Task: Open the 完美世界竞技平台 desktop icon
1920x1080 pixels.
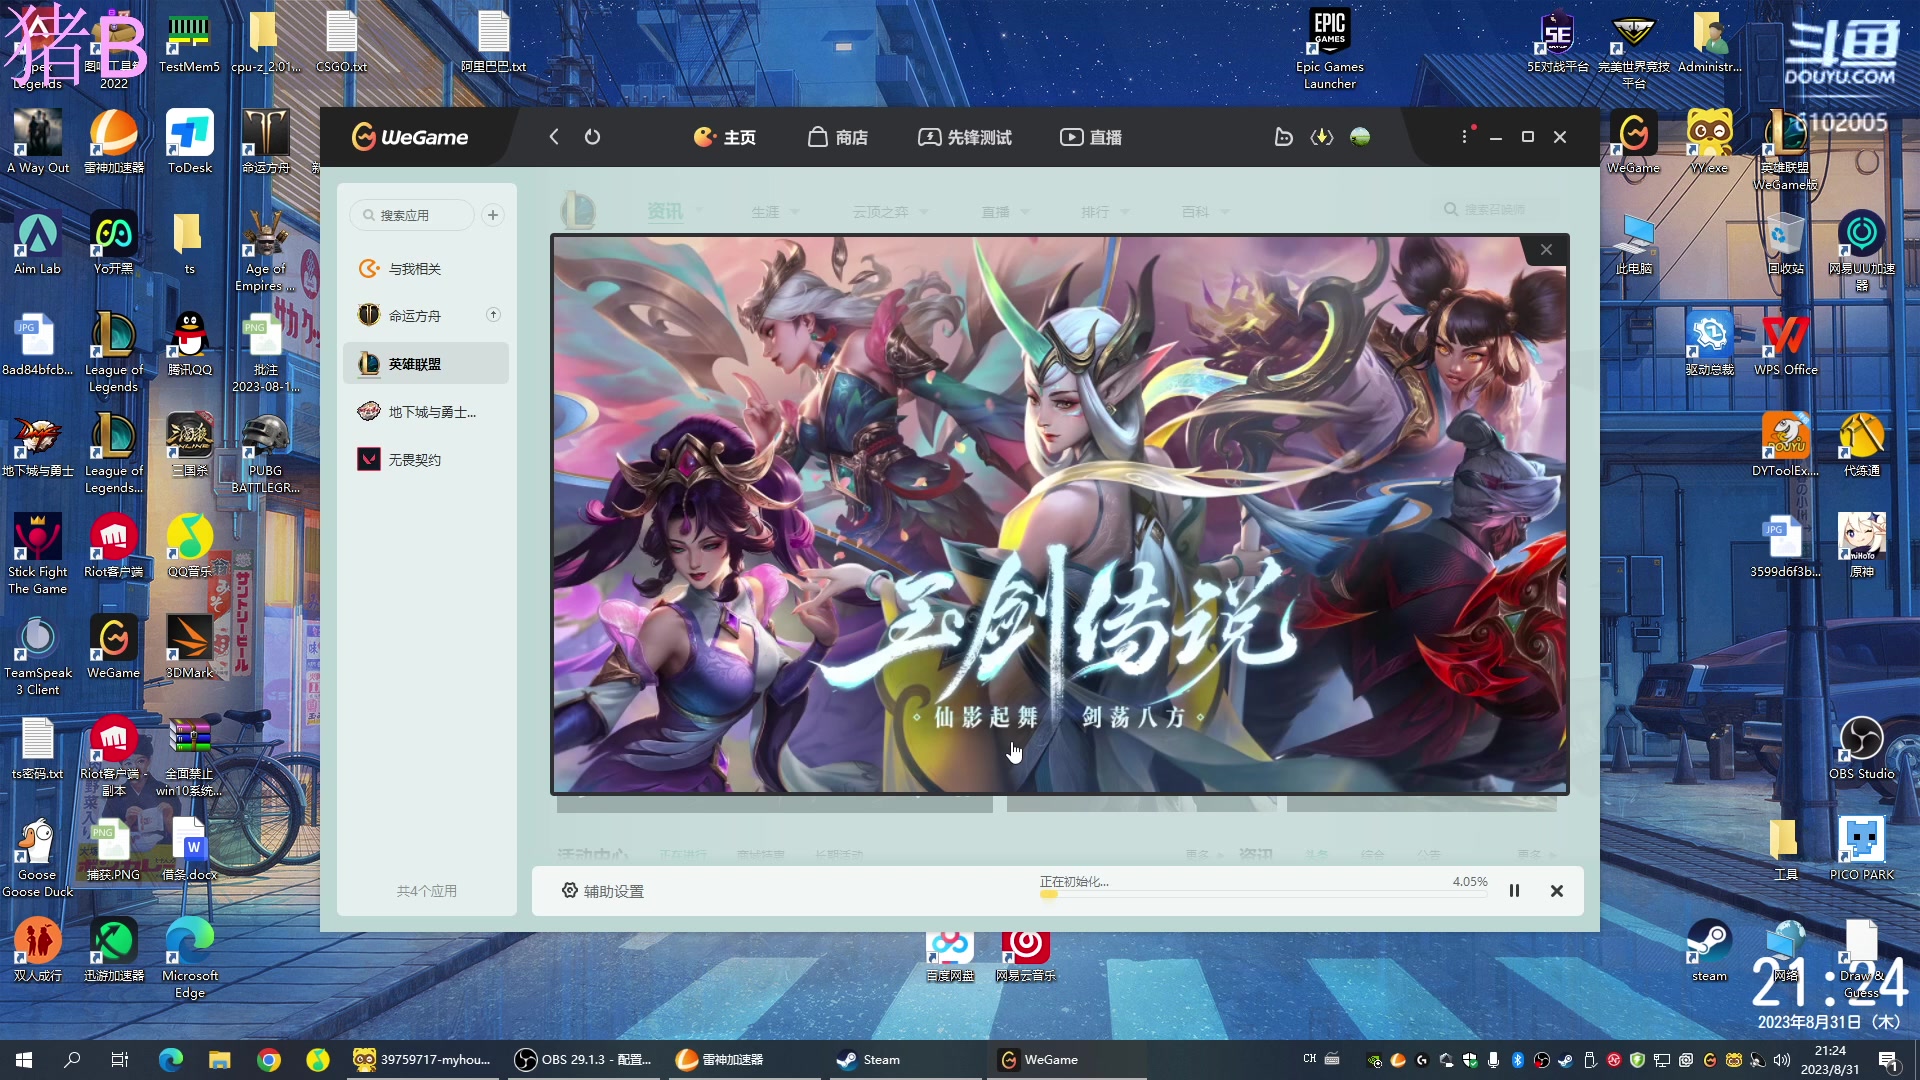Action: coord(1633,50)
